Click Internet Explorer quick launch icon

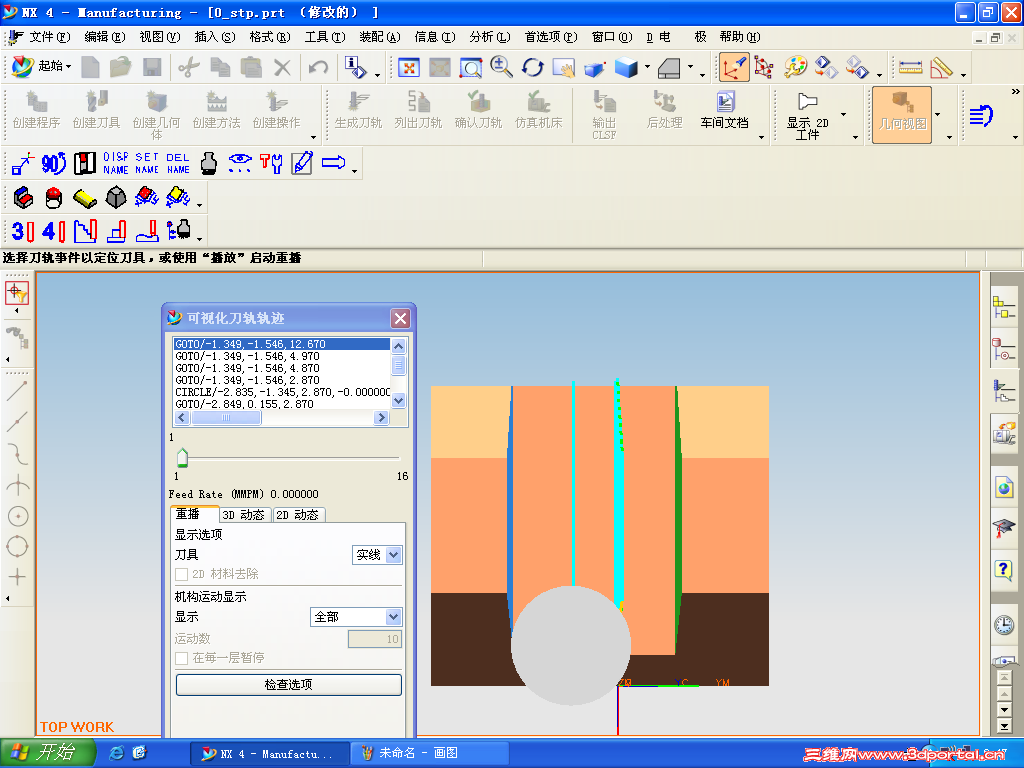point(117,753)
